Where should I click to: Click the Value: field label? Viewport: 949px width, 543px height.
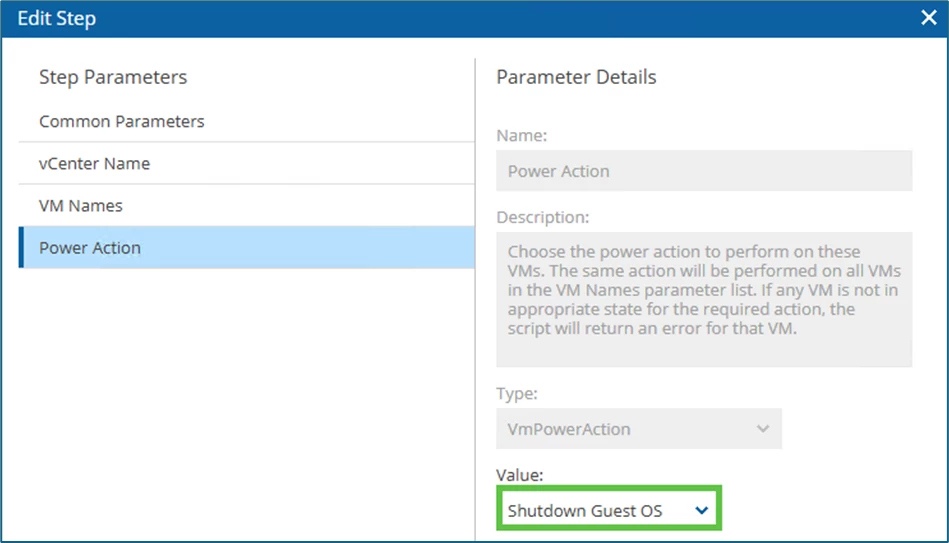click(520, 476)
